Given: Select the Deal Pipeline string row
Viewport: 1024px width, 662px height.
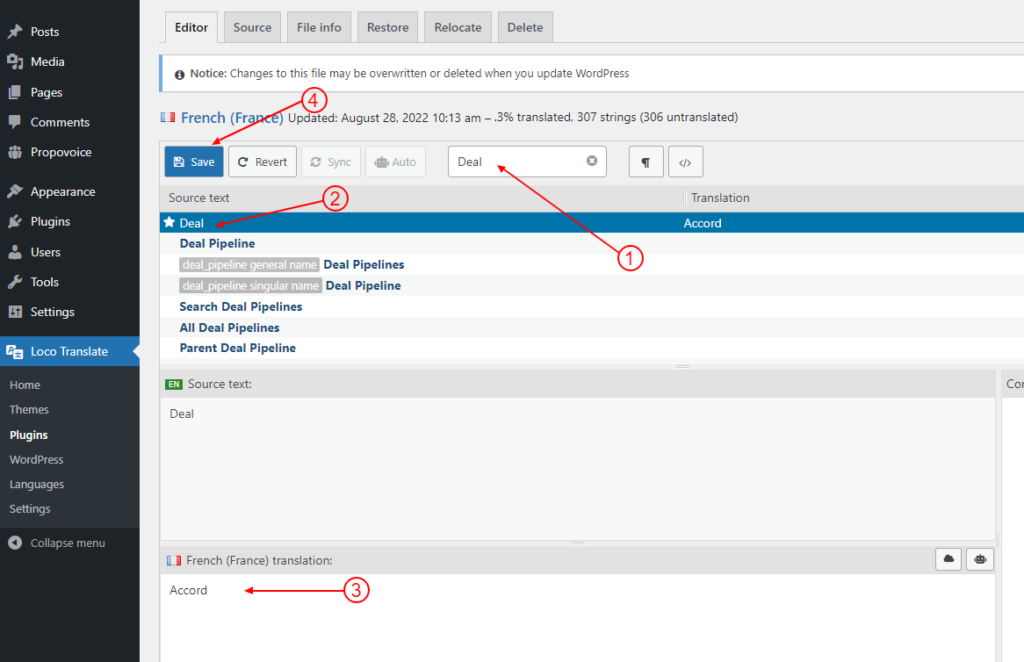Looking at the screenshot, I should click(592, 244).
